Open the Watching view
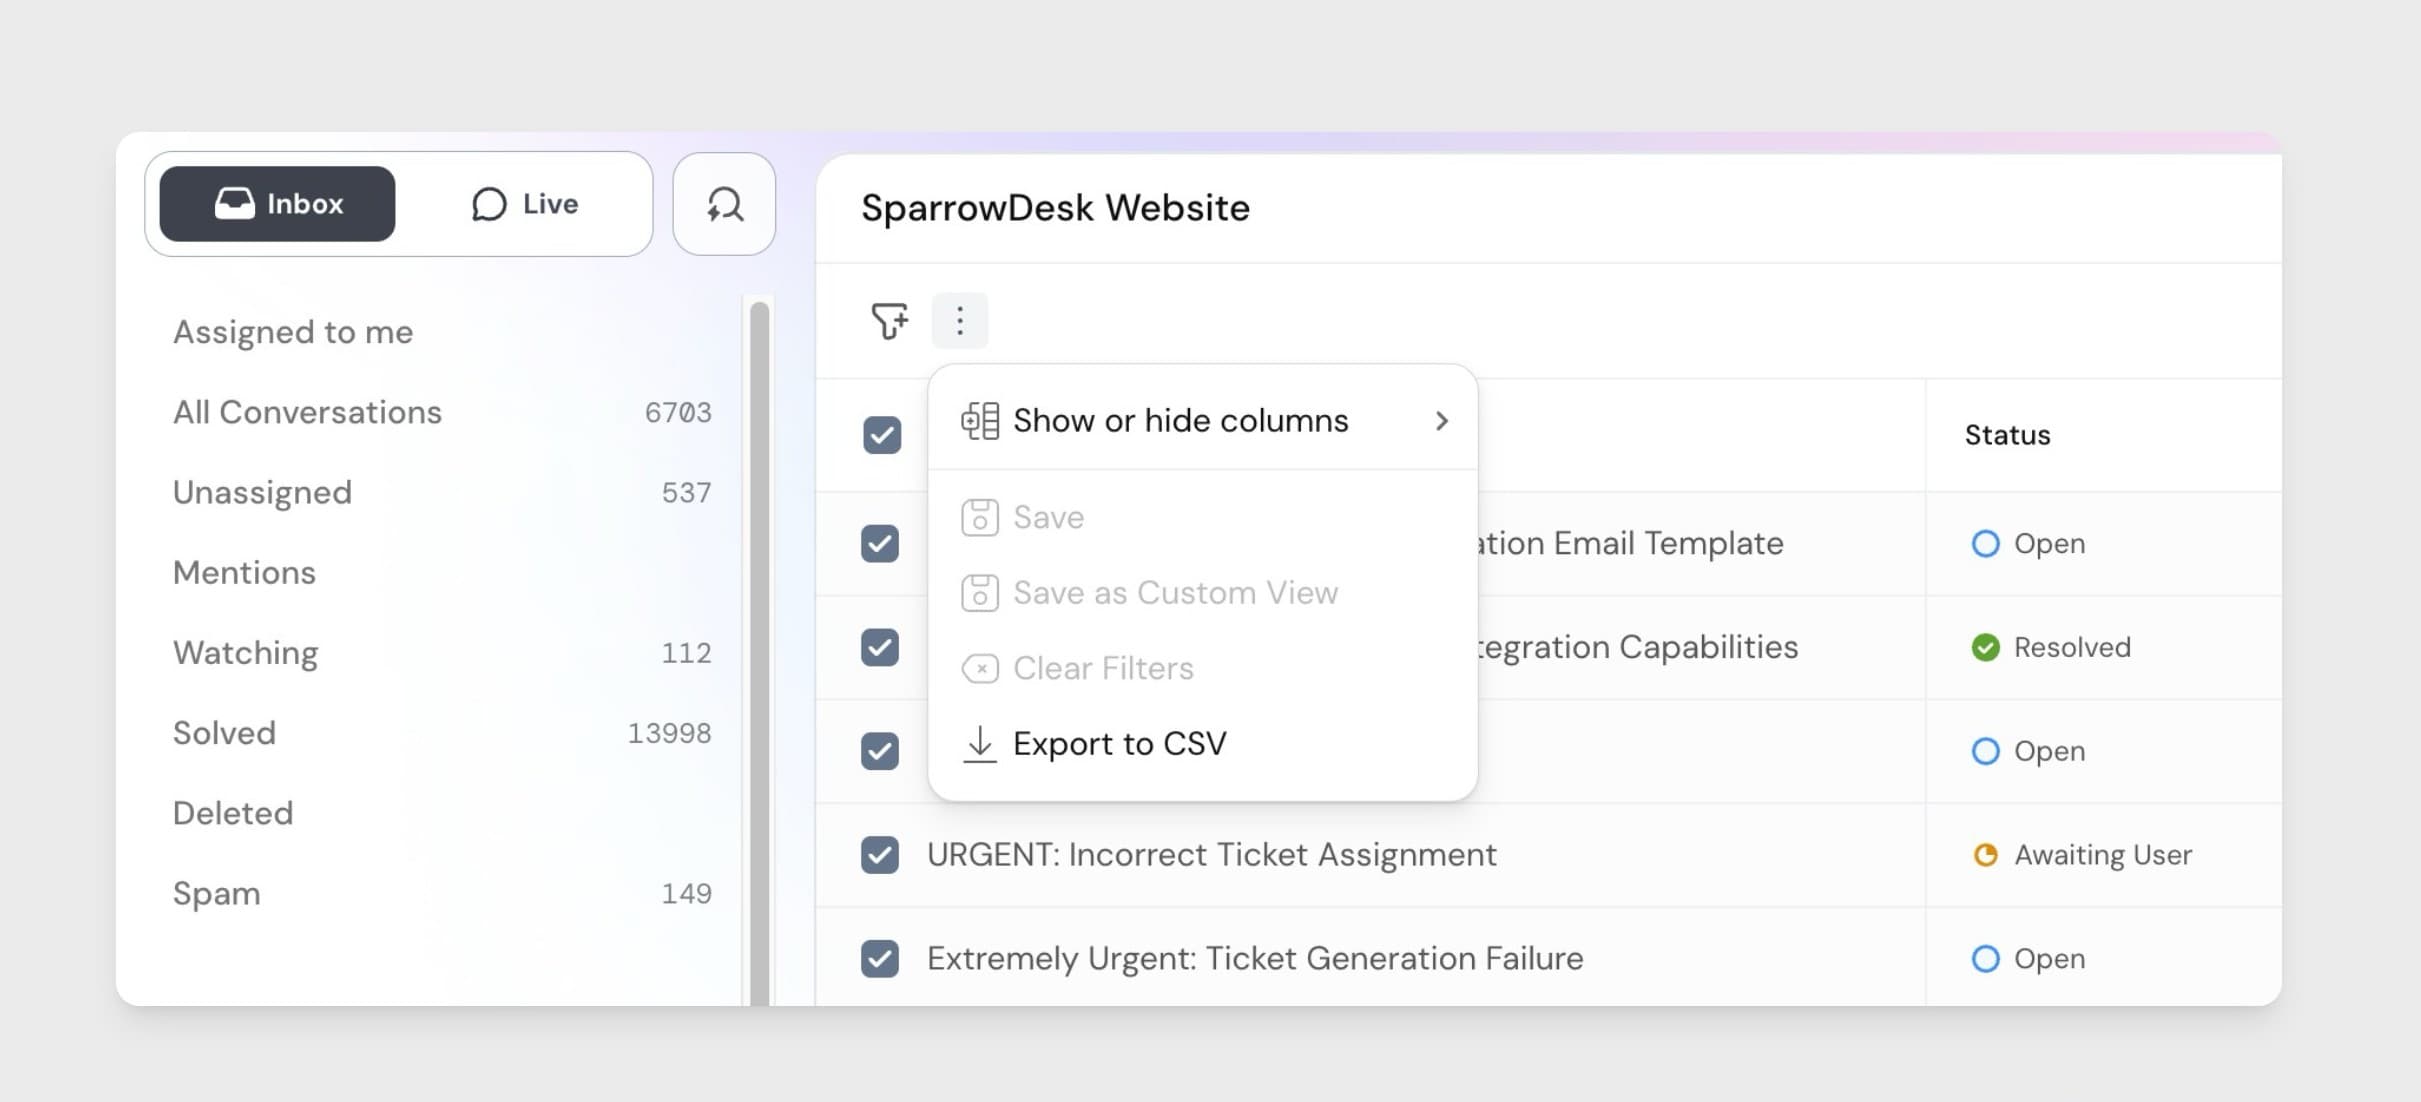 point(442,653)
